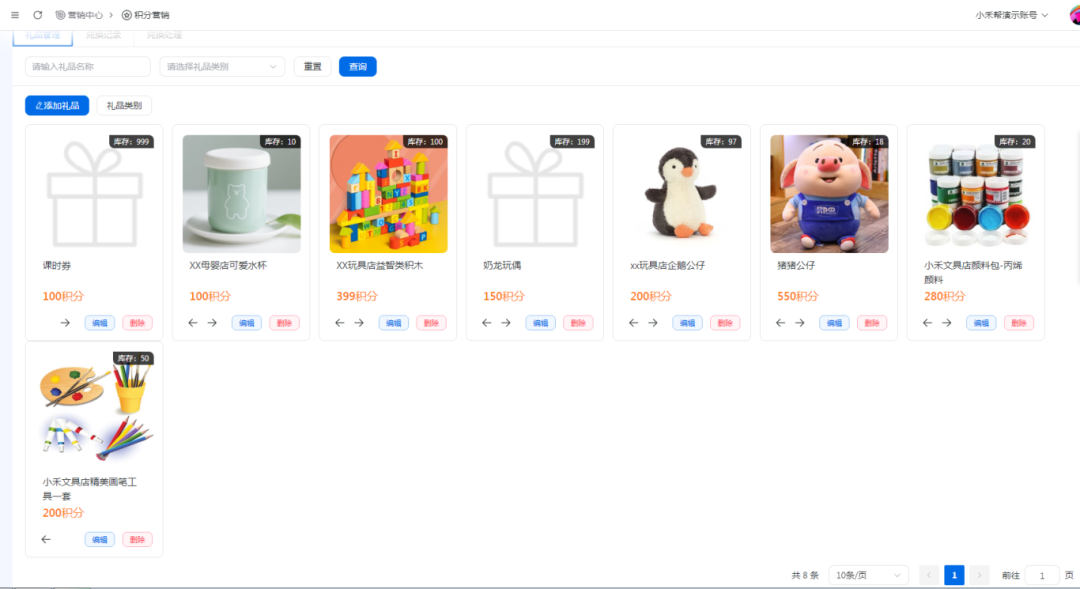Delete the XX玩具店益智类积木 gift
The image size is (1080, 589).
point(431,323)
